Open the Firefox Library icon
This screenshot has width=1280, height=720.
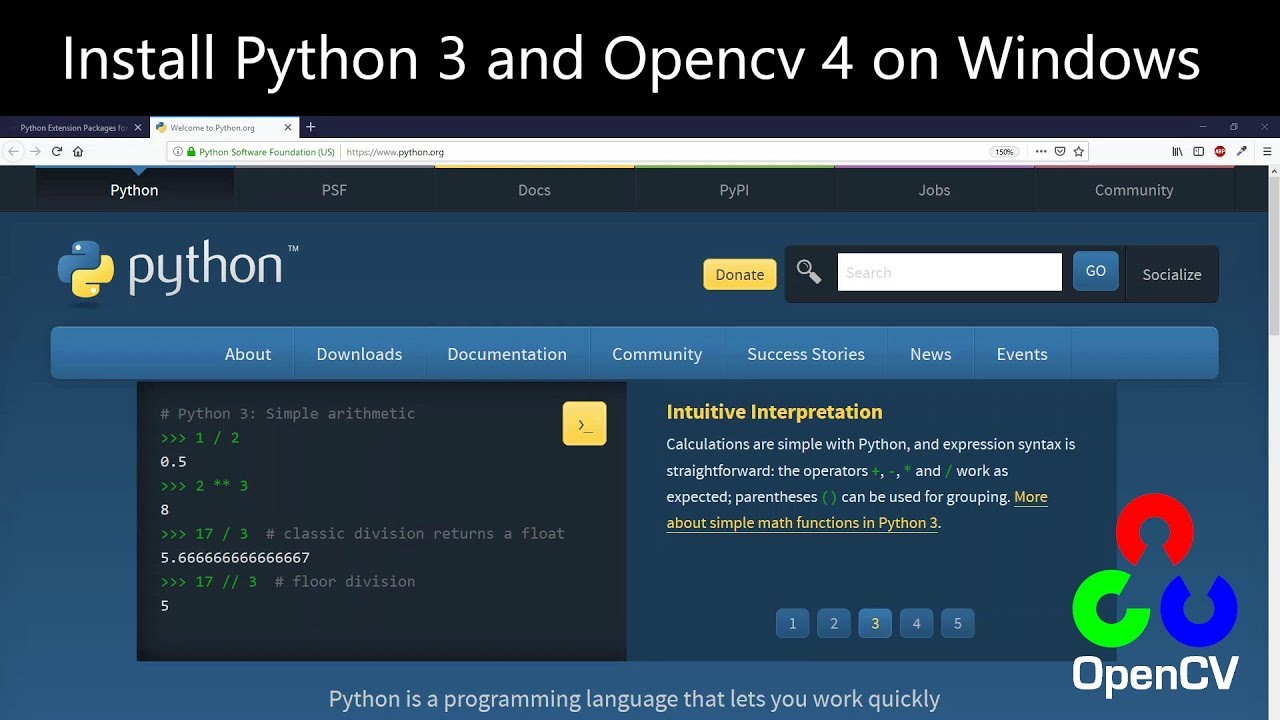tap(1177, 152)
